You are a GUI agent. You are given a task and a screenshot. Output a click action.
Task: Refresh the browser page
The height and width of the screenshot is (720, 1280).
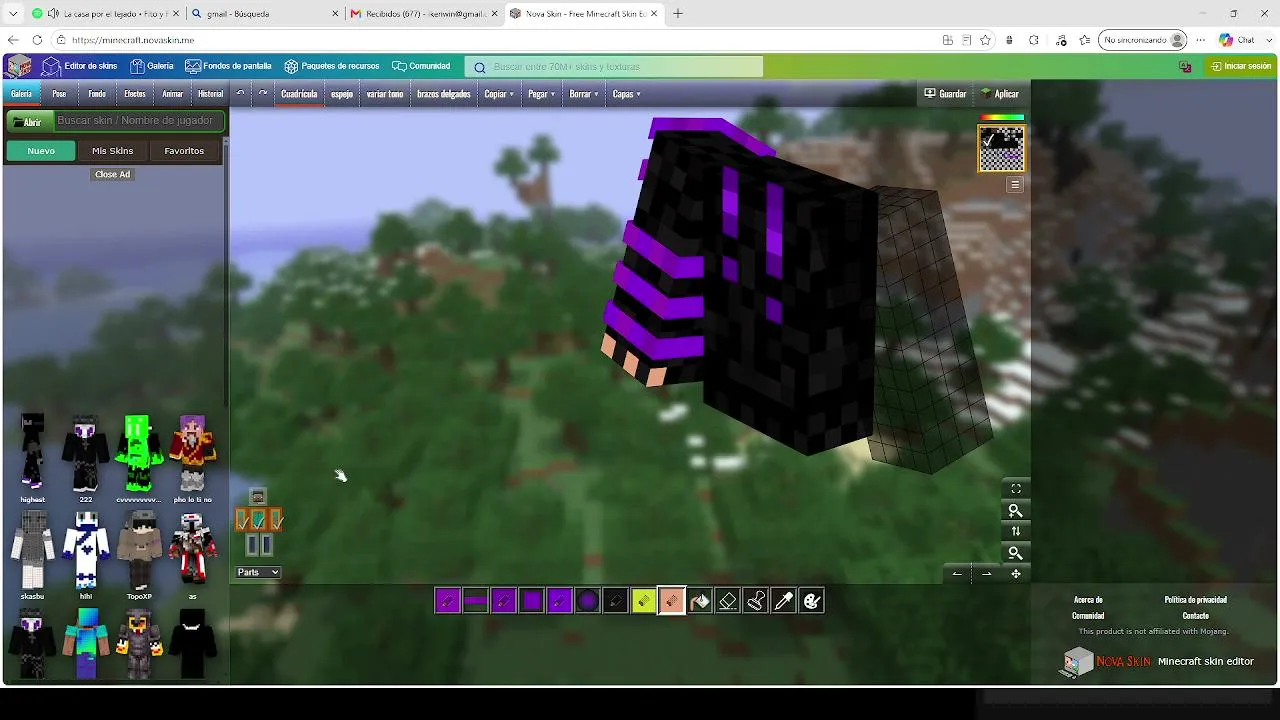(37, 40)
